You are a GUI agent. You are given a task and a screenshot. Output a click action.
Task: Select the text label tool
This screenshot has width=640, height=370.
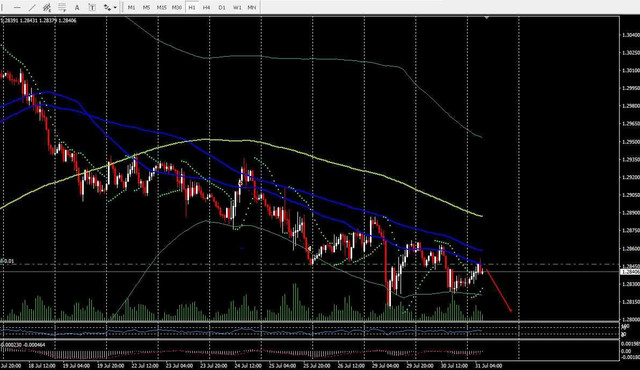[x=92, y=7]
